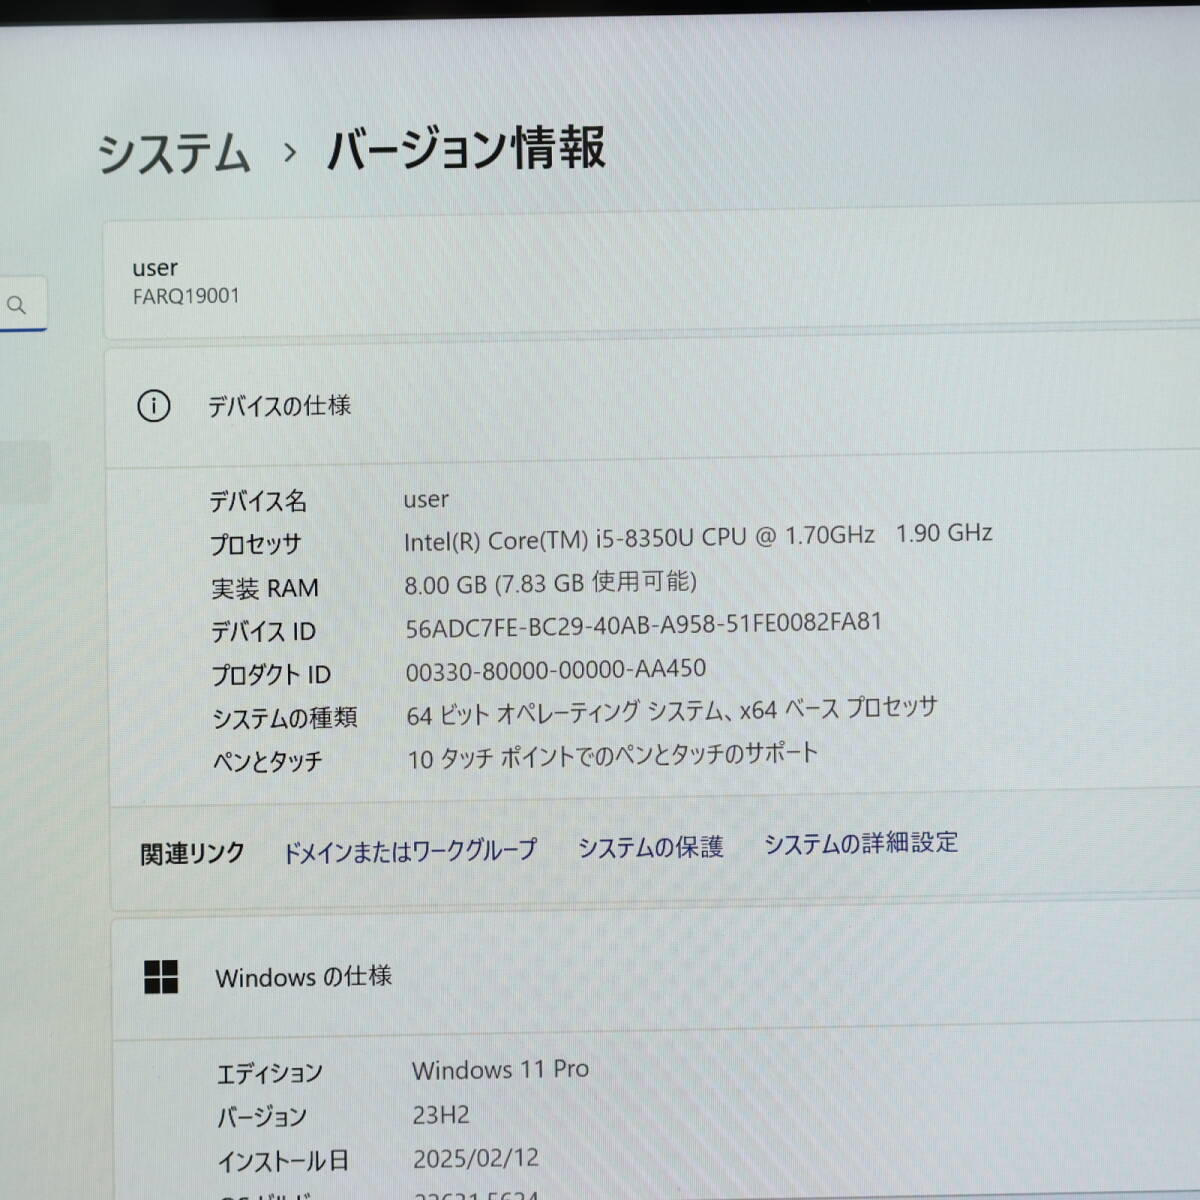Click the デバイス名 label
This screenshot has width=1200, height=1200.
[x=258, y=501]
